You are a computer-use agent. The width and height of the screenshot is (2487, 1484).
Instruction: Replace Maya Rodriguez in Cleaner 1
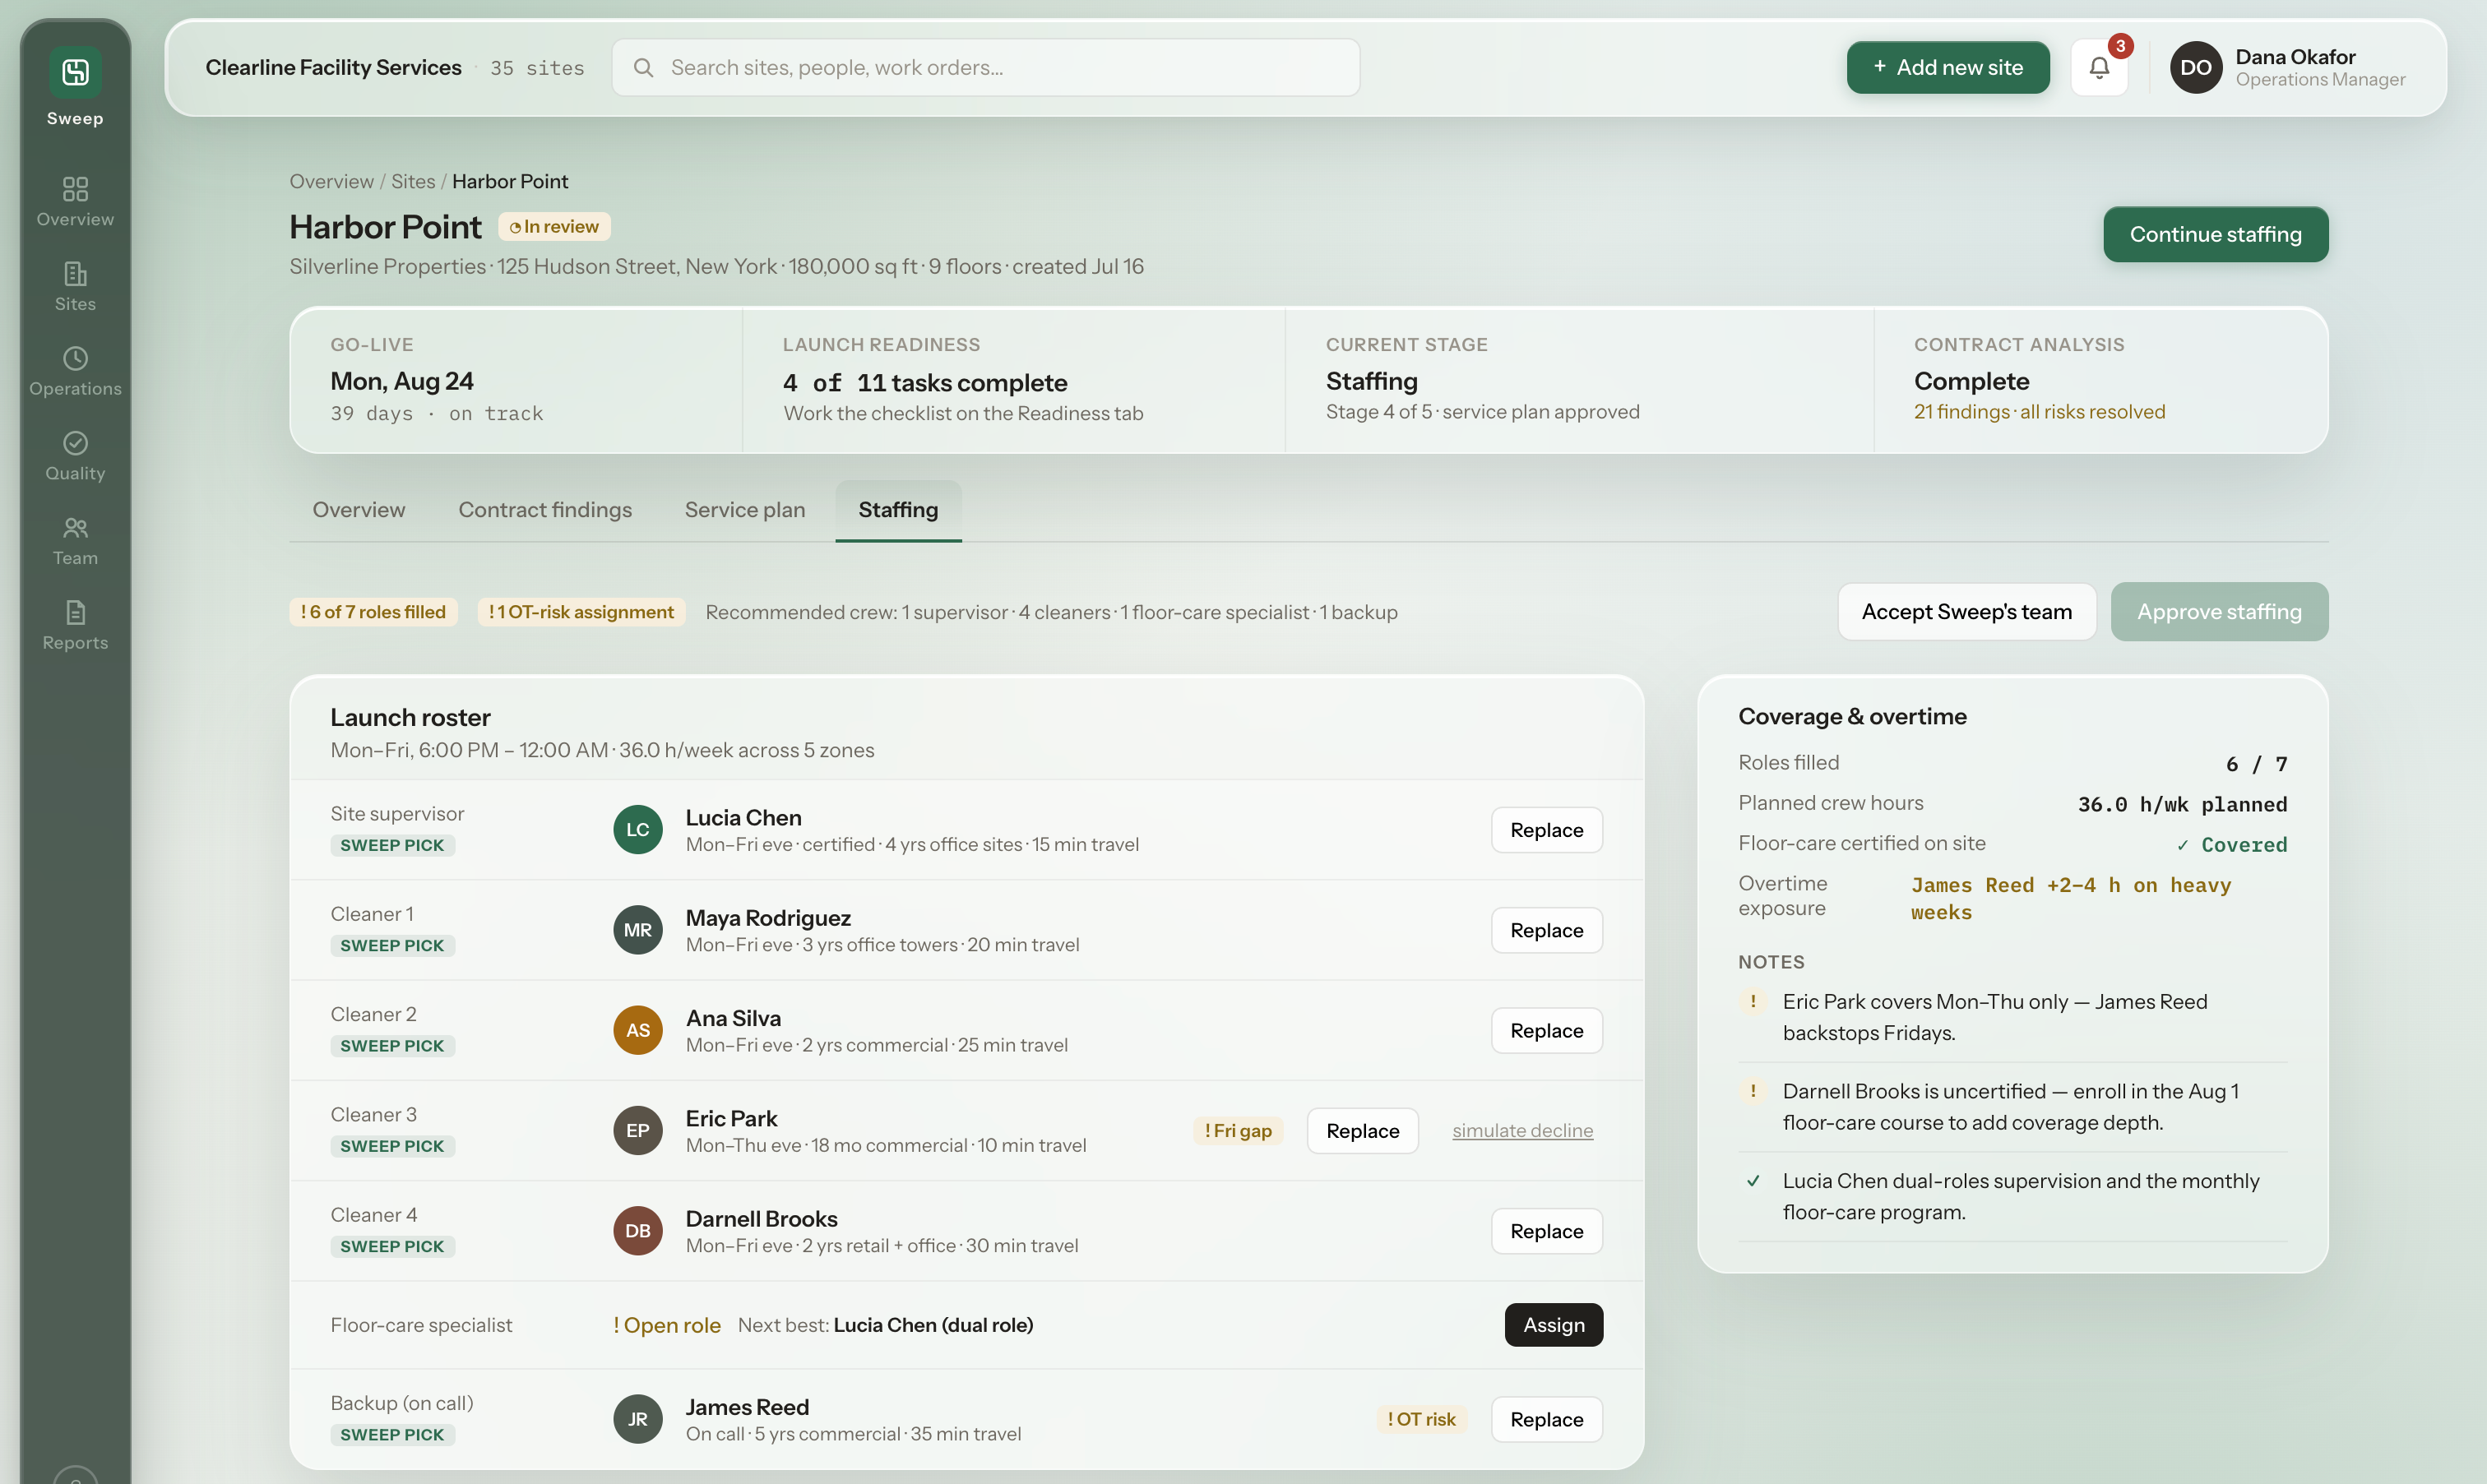tap(1546, 929)
